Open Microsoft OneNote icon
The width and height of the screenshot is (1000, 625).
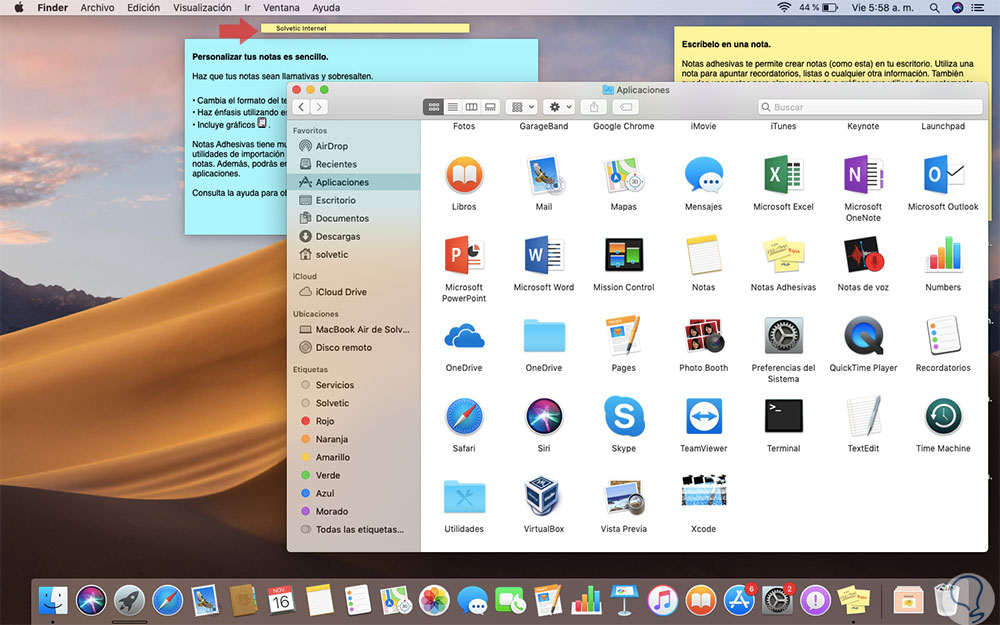[x=863, y=175]
